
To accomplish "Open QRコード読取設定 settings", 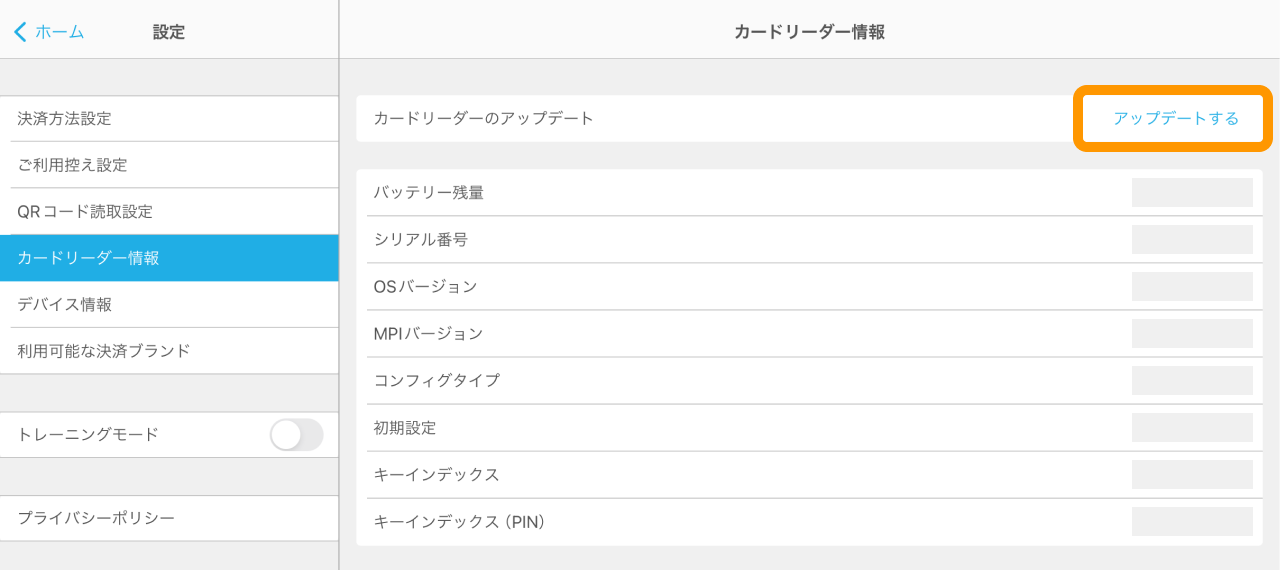I will [169, 212].
